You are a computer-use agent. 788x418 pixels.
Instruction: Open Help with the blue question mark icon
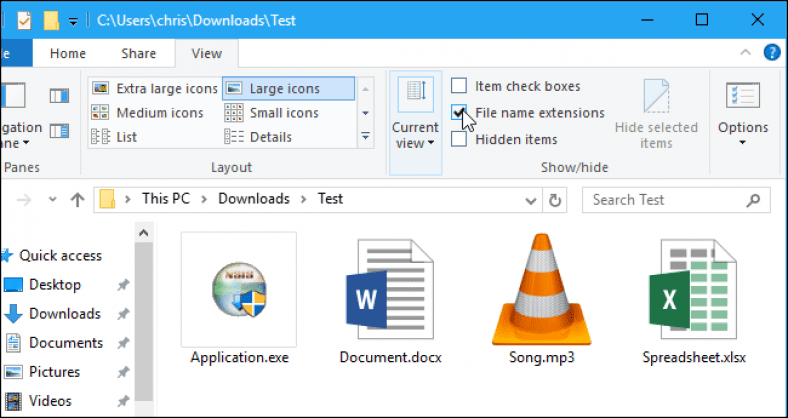(772, 52)
